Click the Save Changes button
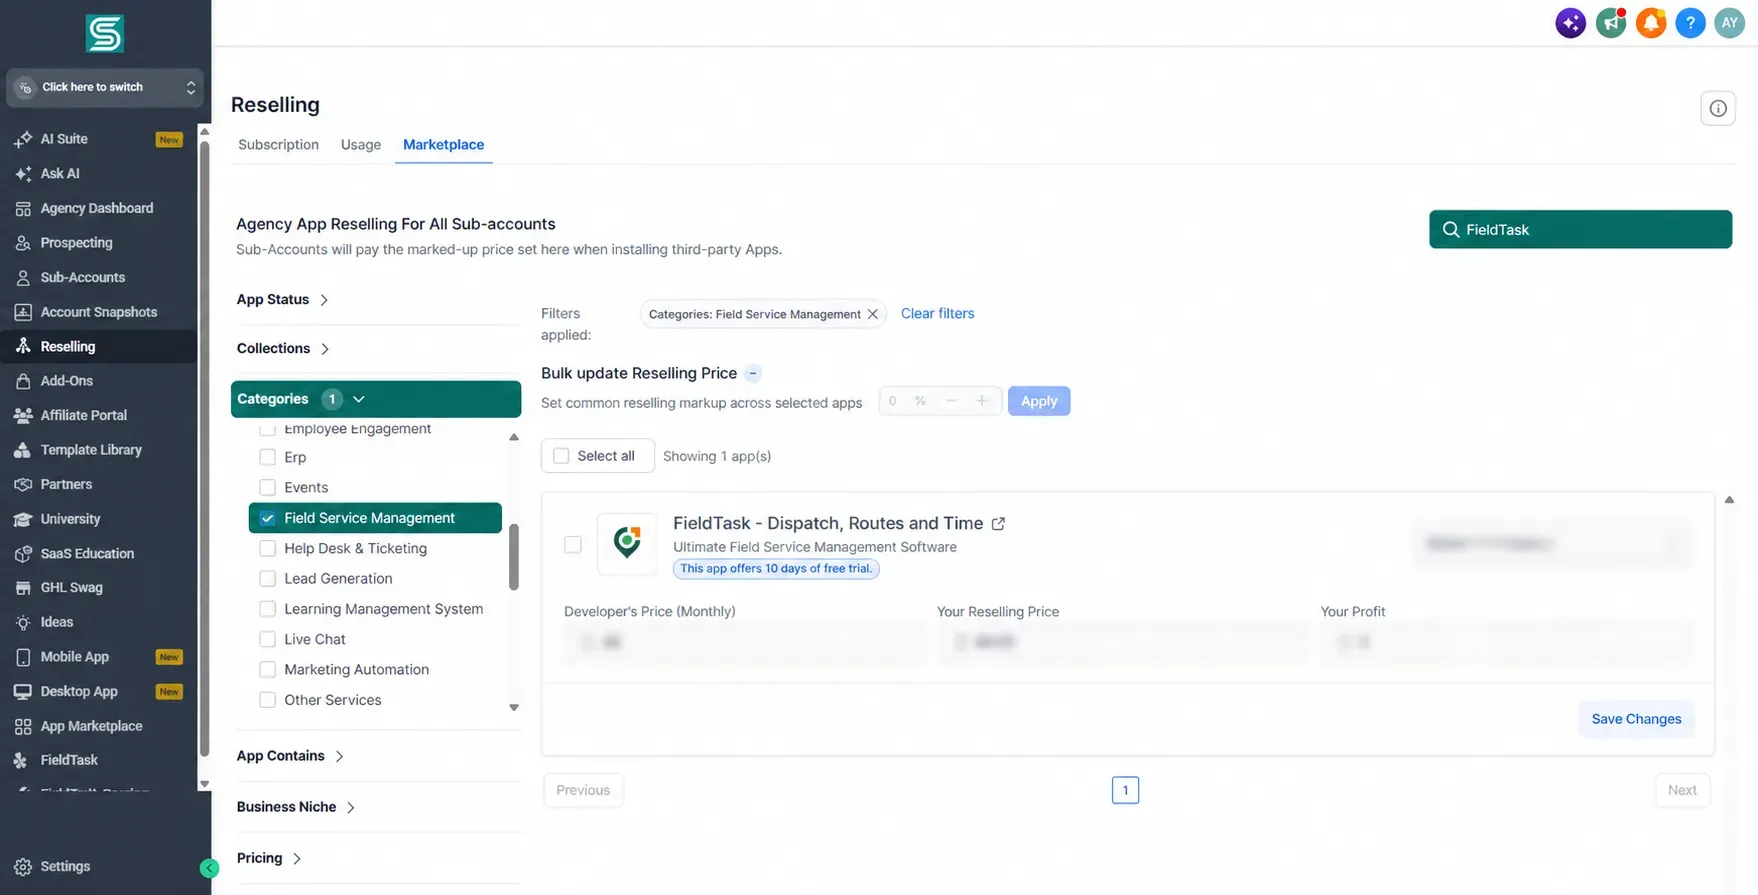 click(1636, 719)
